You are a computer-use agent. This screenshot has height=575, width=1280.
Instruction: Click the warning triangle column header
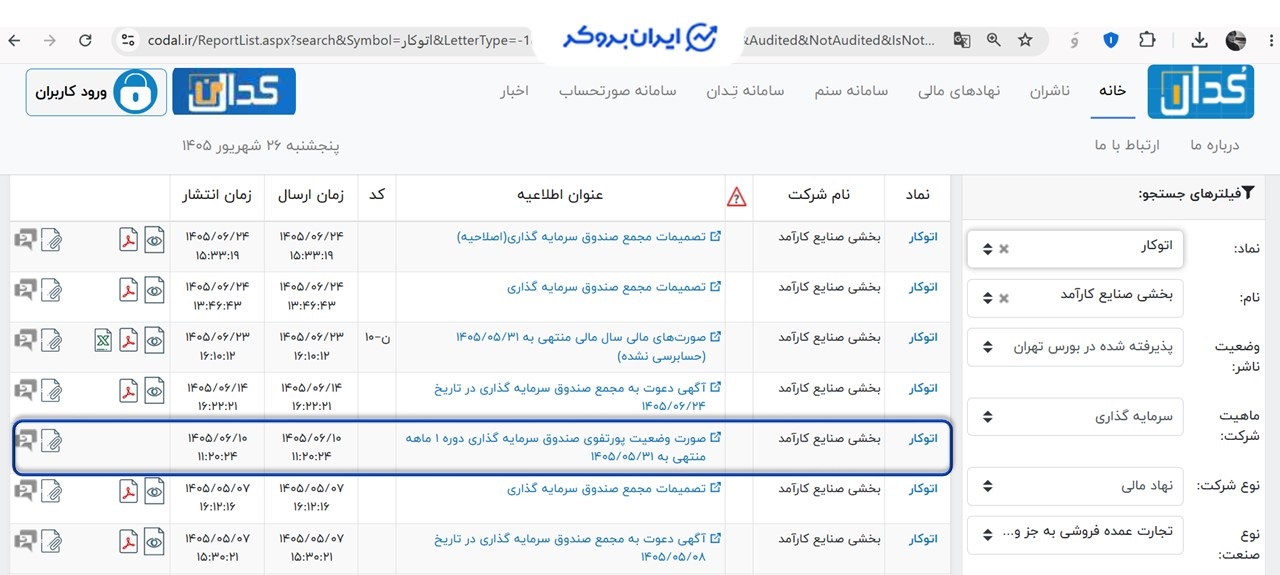tap(737, 196)
